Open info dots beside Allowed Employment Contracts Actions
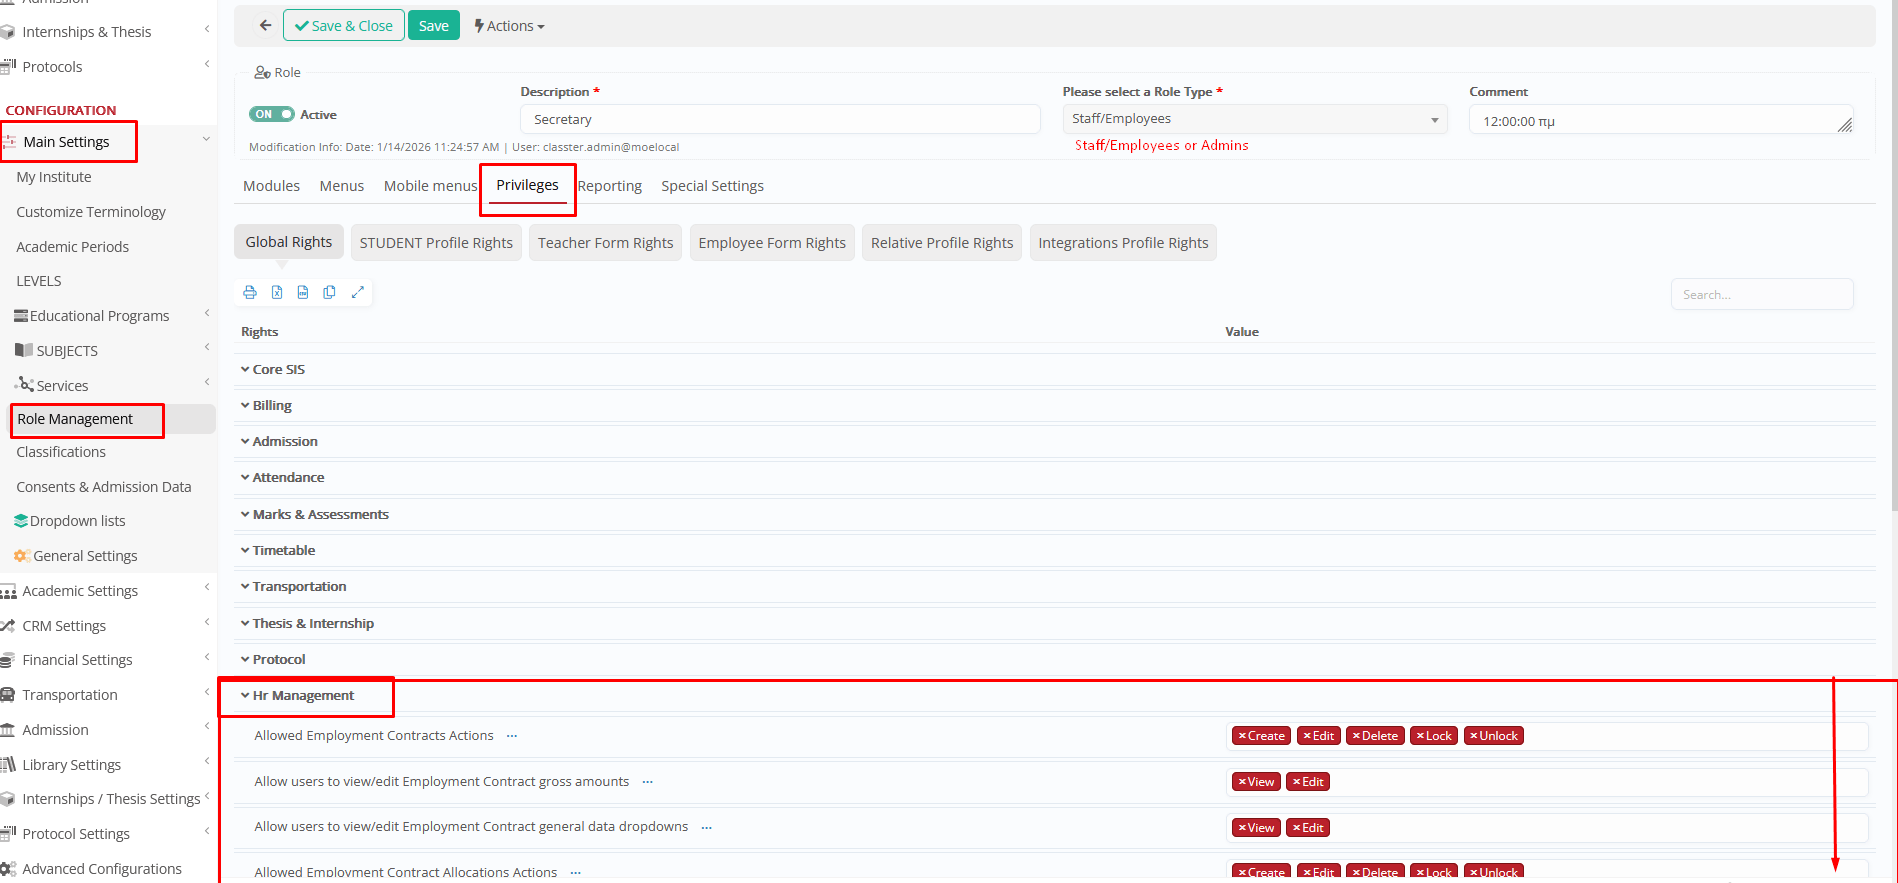The image size is (1898, 883). pos(512,736)
